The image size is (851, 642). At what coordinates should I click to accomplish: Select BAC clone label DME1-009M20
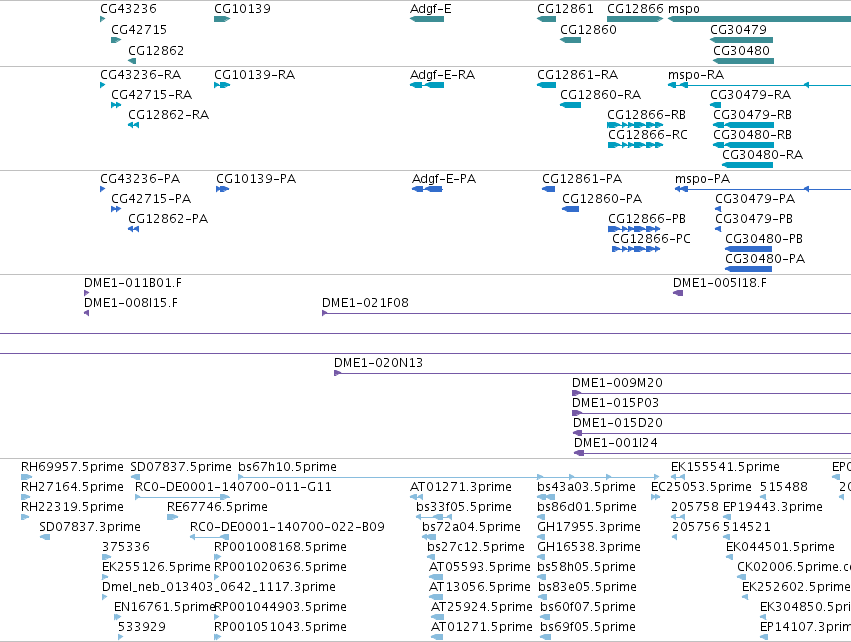(618, 383)
